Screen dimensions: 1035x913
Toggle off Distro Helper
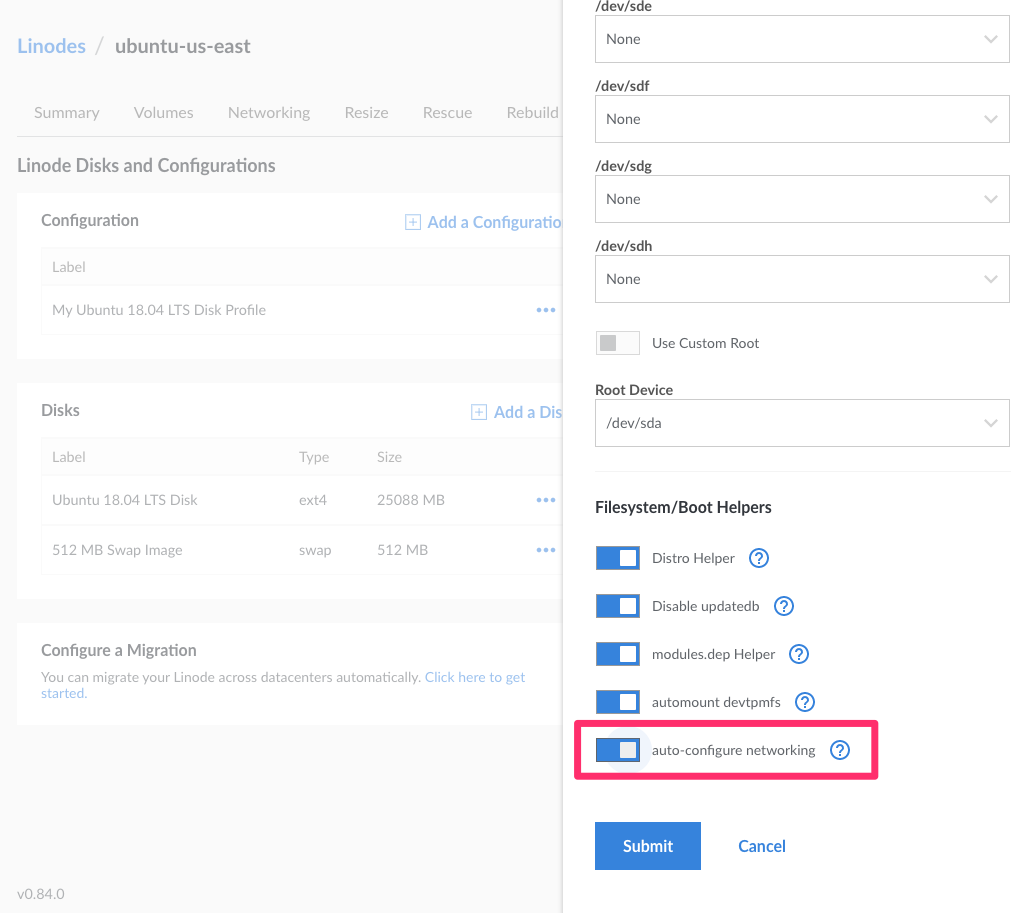point(617,558)
